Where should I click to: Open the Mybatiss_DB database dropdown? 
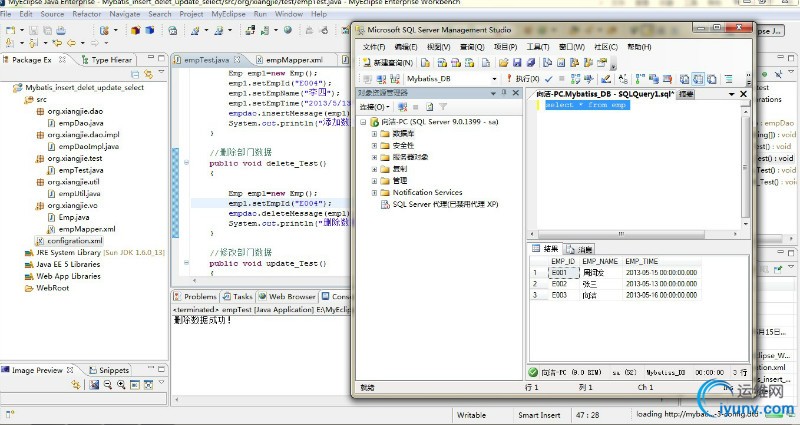coord(494,79)
